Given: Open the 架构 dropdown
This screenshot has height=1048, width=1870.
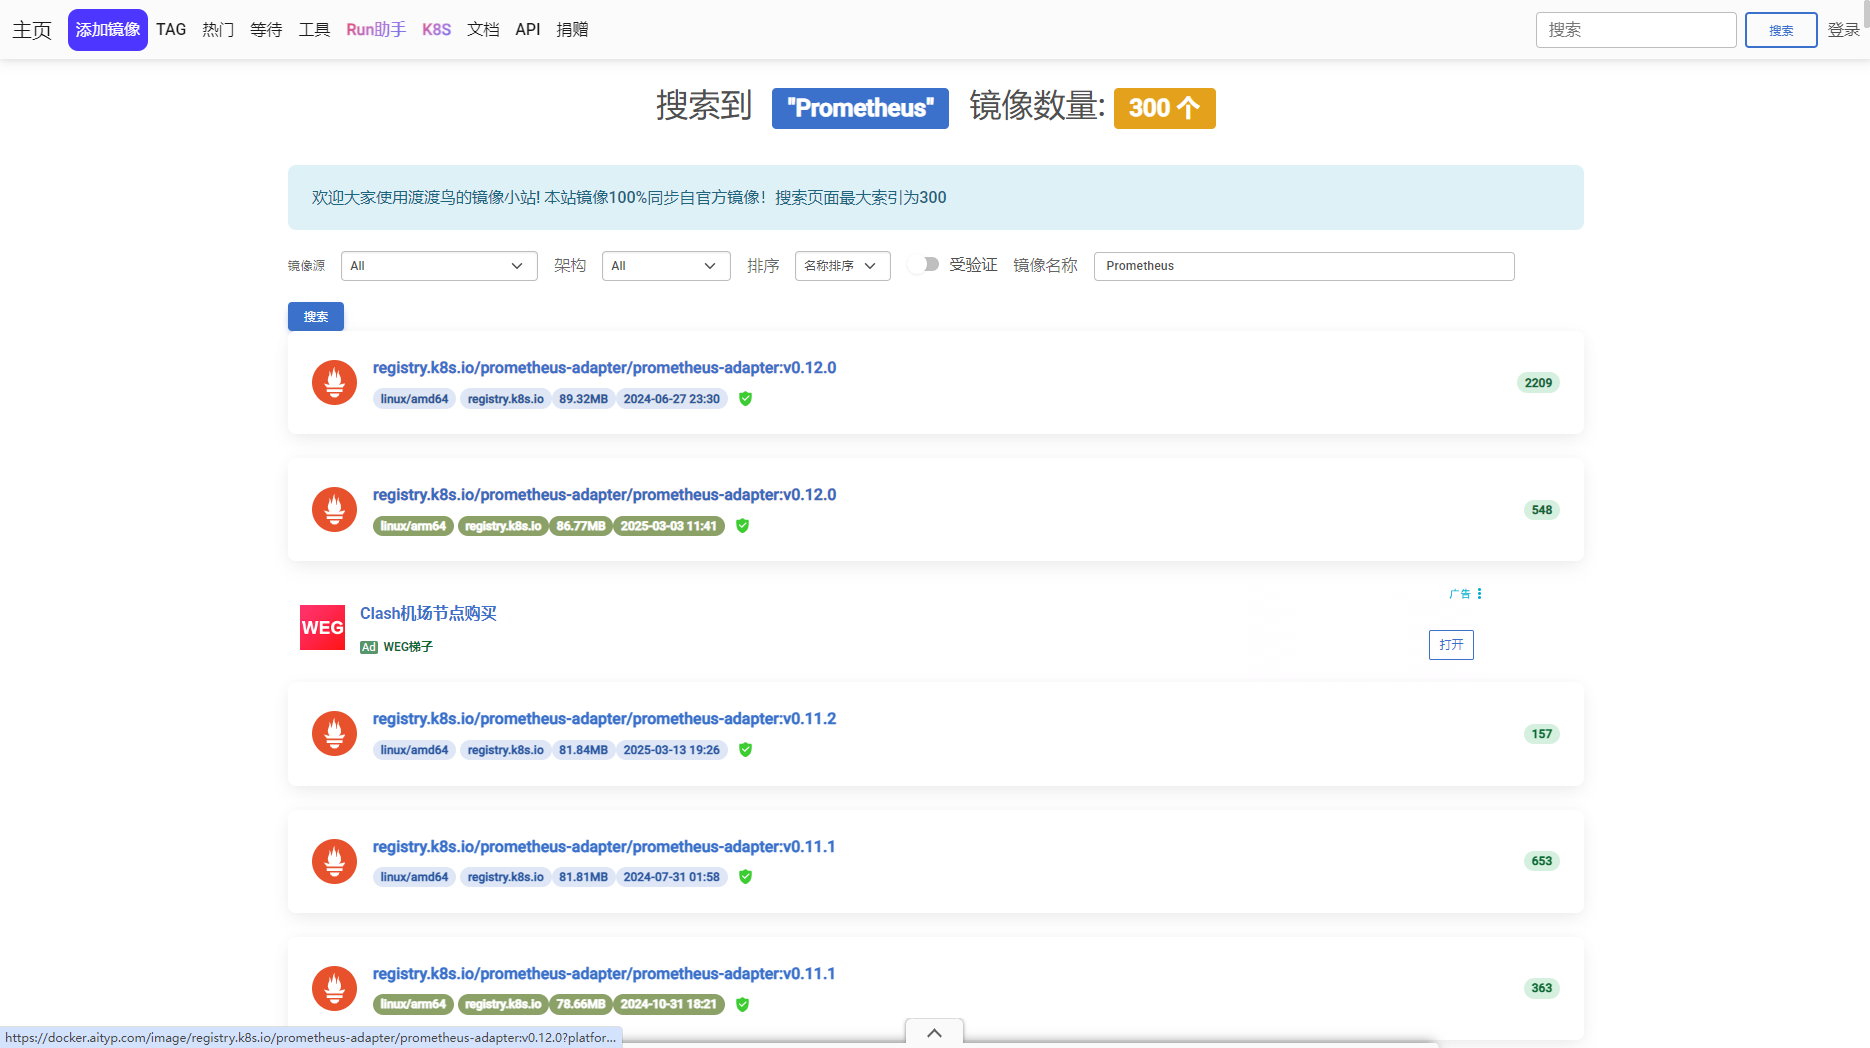Looking at the screenshot, I should click(665, 265).
